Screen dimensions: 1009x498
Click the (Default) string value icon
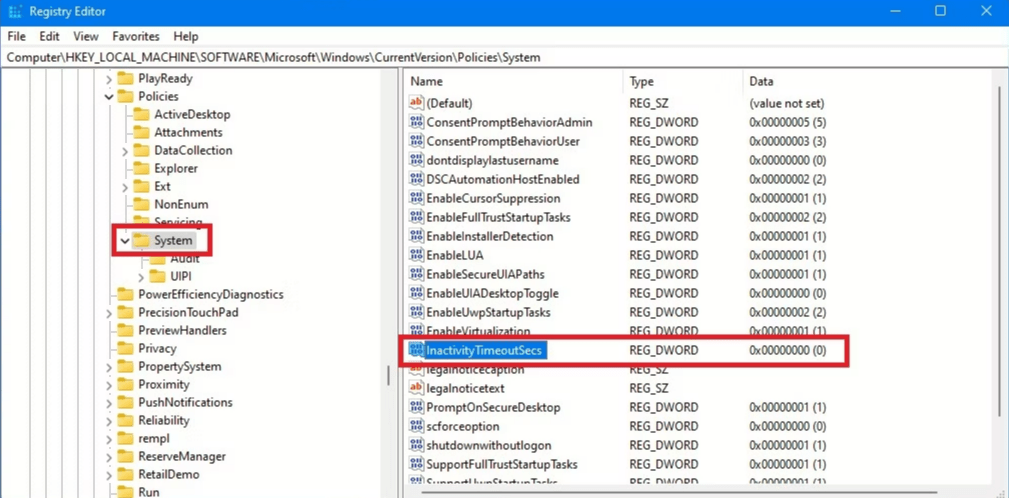tap(416, 103)
